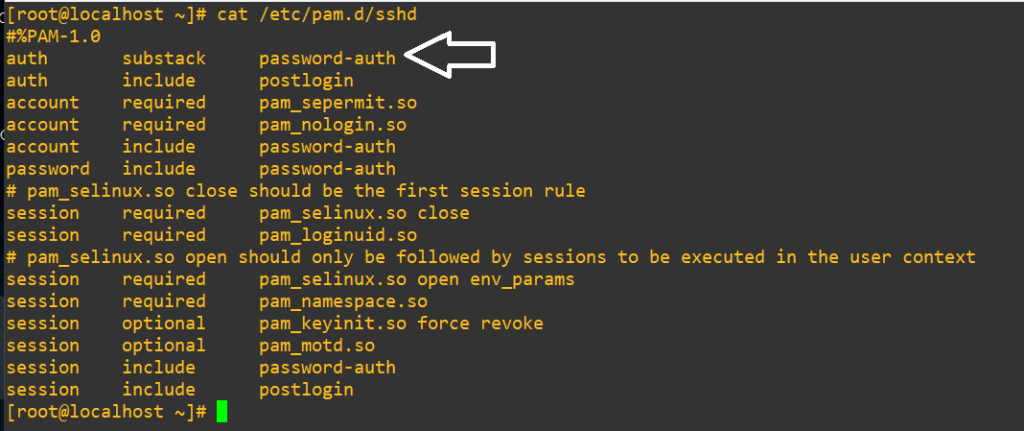Viewport: 1024px width, 431px height.
Task: Click the 'pam_nologin.so' module name
Action: [332, 124]
